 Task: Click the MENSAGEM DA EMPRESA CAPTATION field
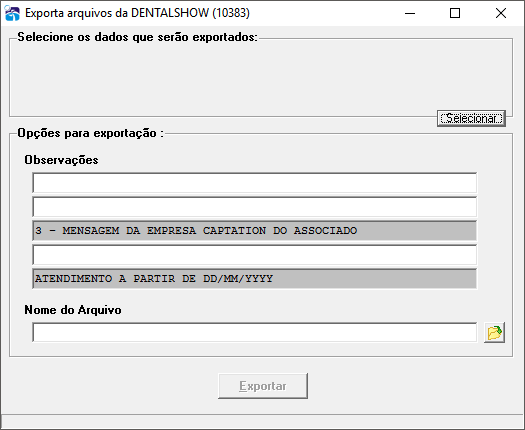pyautogui.click(x=254, y=231)
